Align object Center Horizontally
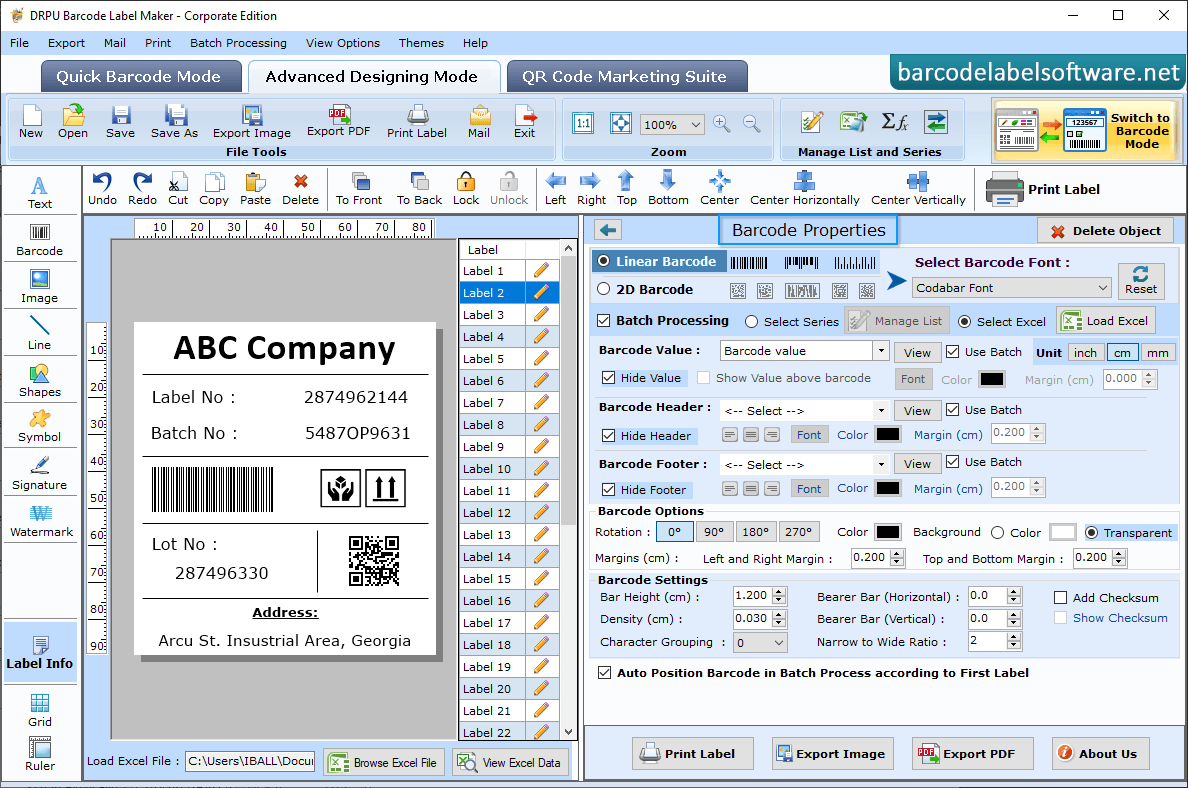1188x788 pixels. click(x=805, y=189)
